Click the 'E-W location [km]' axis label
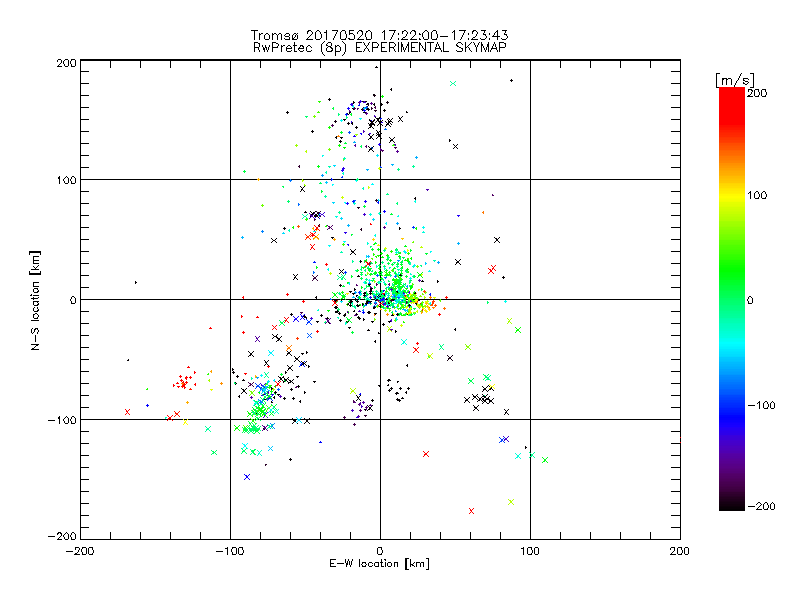Image resolution: width=800 pixels, height=600 pixels. coord(379,564)
